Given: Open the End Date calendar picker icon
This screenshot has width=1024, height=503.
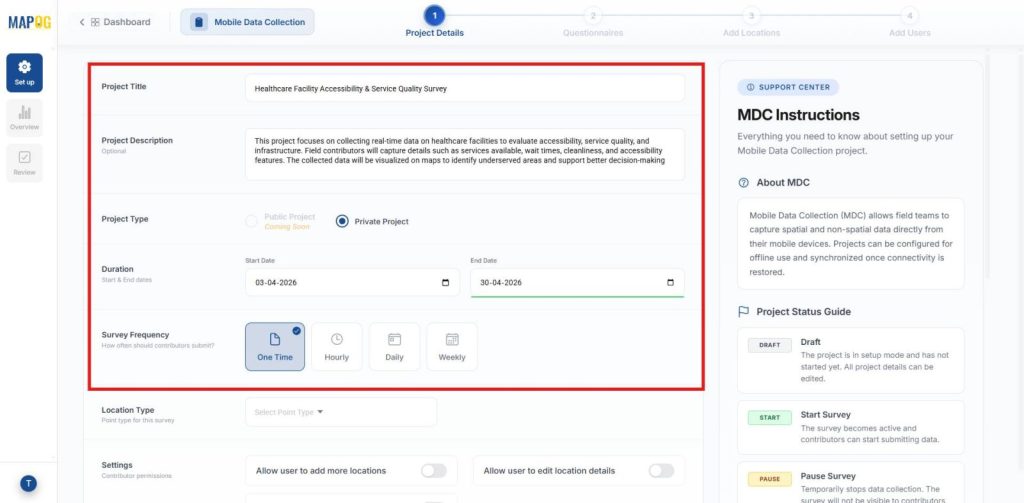Looking at the screenshot, I should (x=670, y=283).
